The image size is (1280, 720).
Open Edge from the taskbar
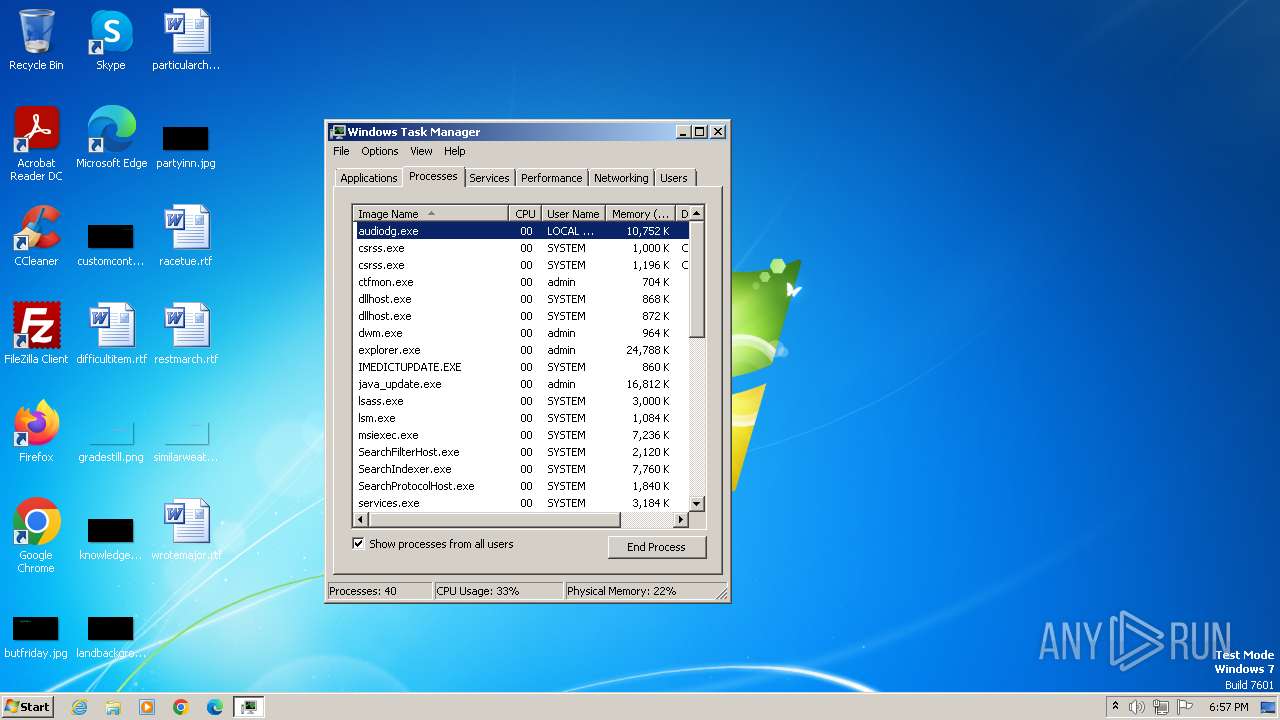215,707
